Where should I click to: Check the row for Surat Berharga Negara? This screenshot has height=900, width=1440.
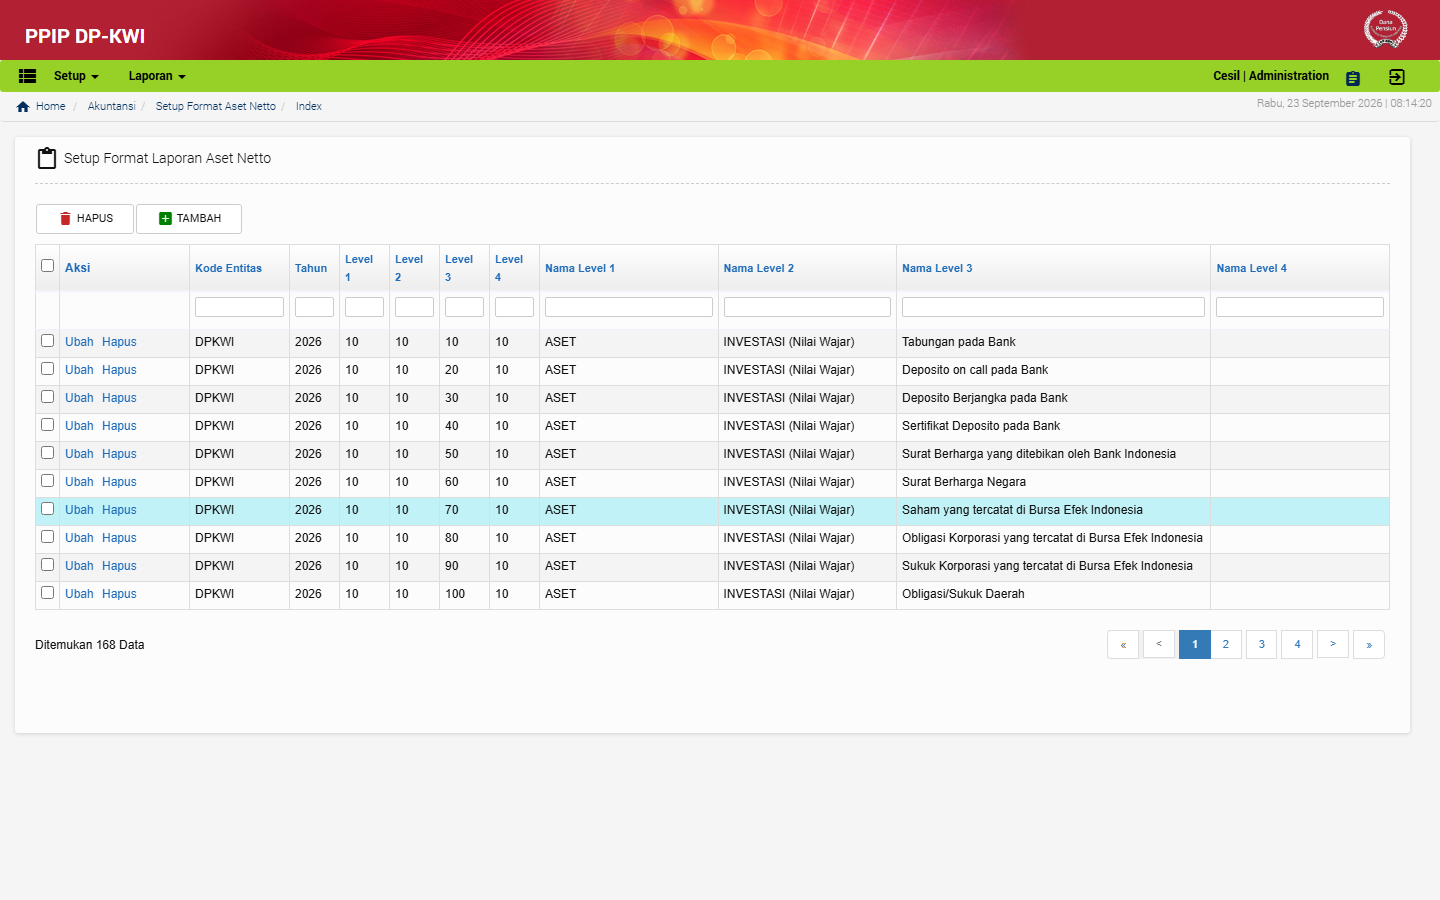pyautogui.click(x=47, y=481)
